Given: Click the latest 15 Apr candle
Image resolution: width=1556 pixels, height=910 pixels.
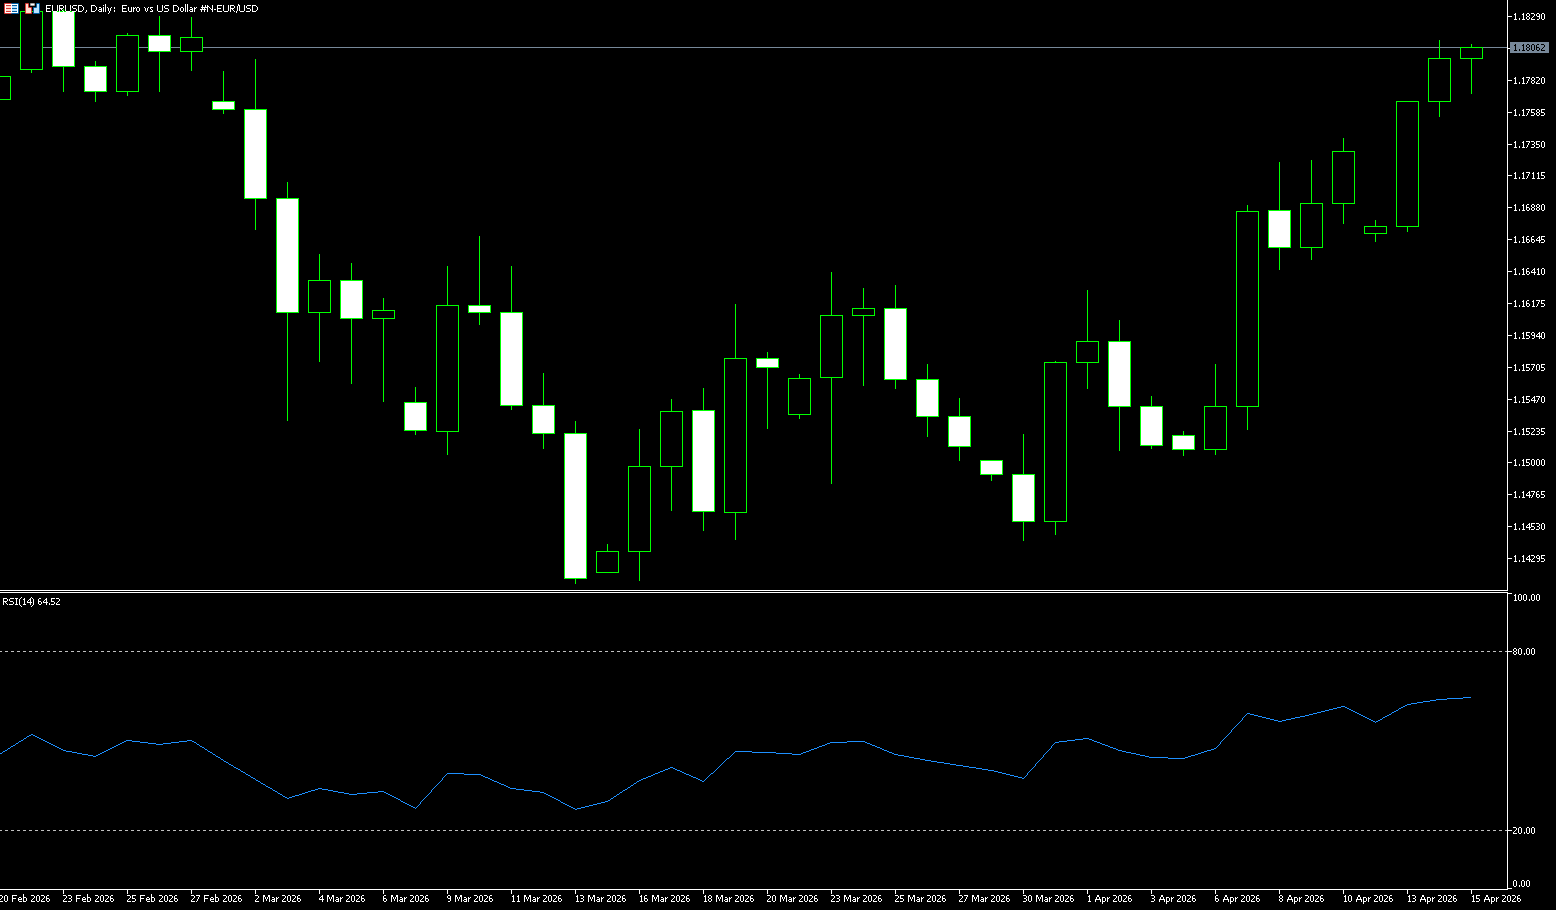Looking at the screenshot, I should [1471, 53].
